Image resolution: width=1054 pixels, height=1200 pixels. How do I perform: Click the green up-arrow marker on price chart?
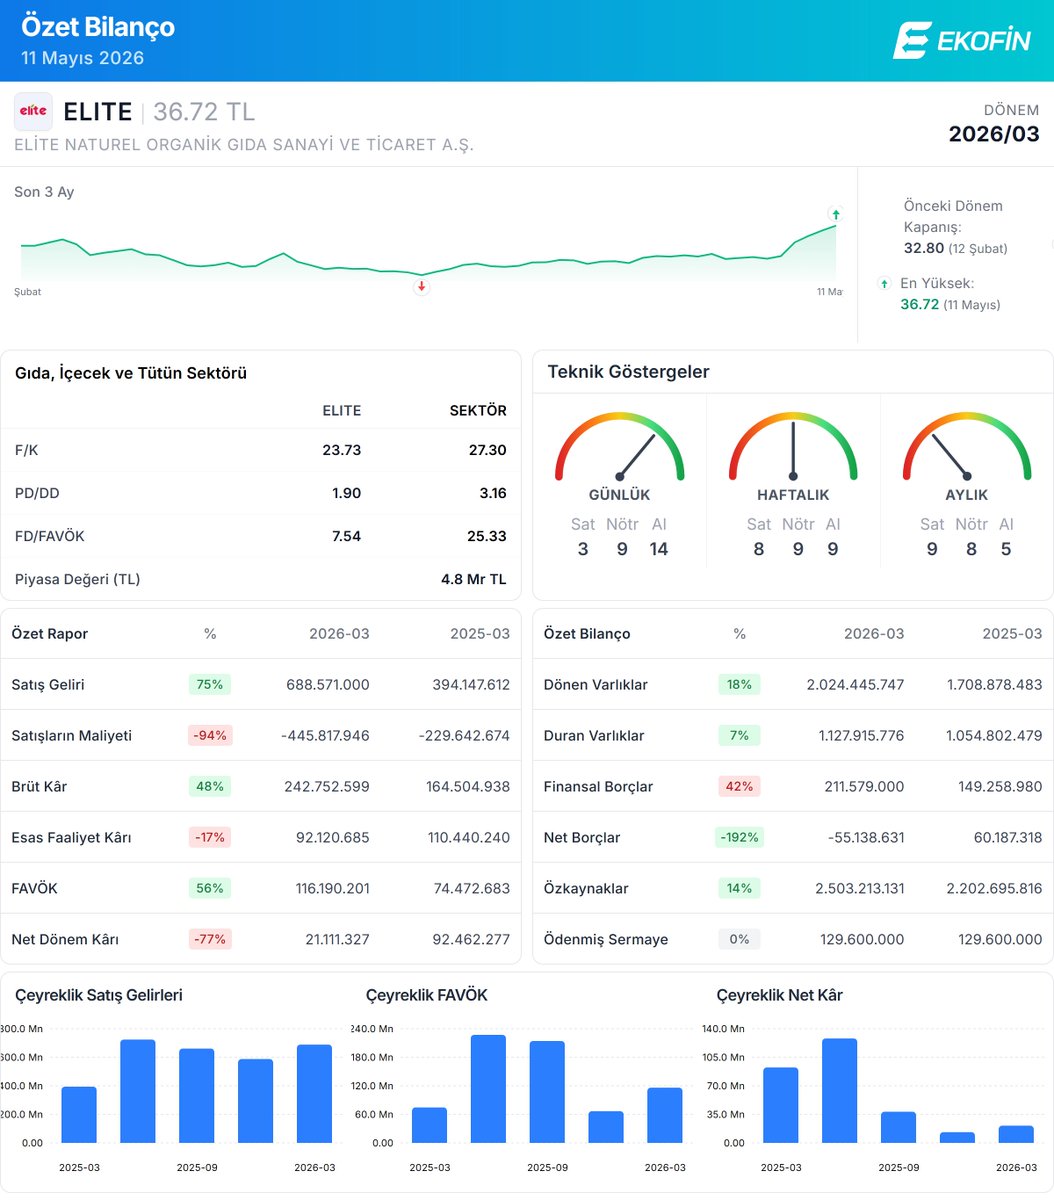836,214
